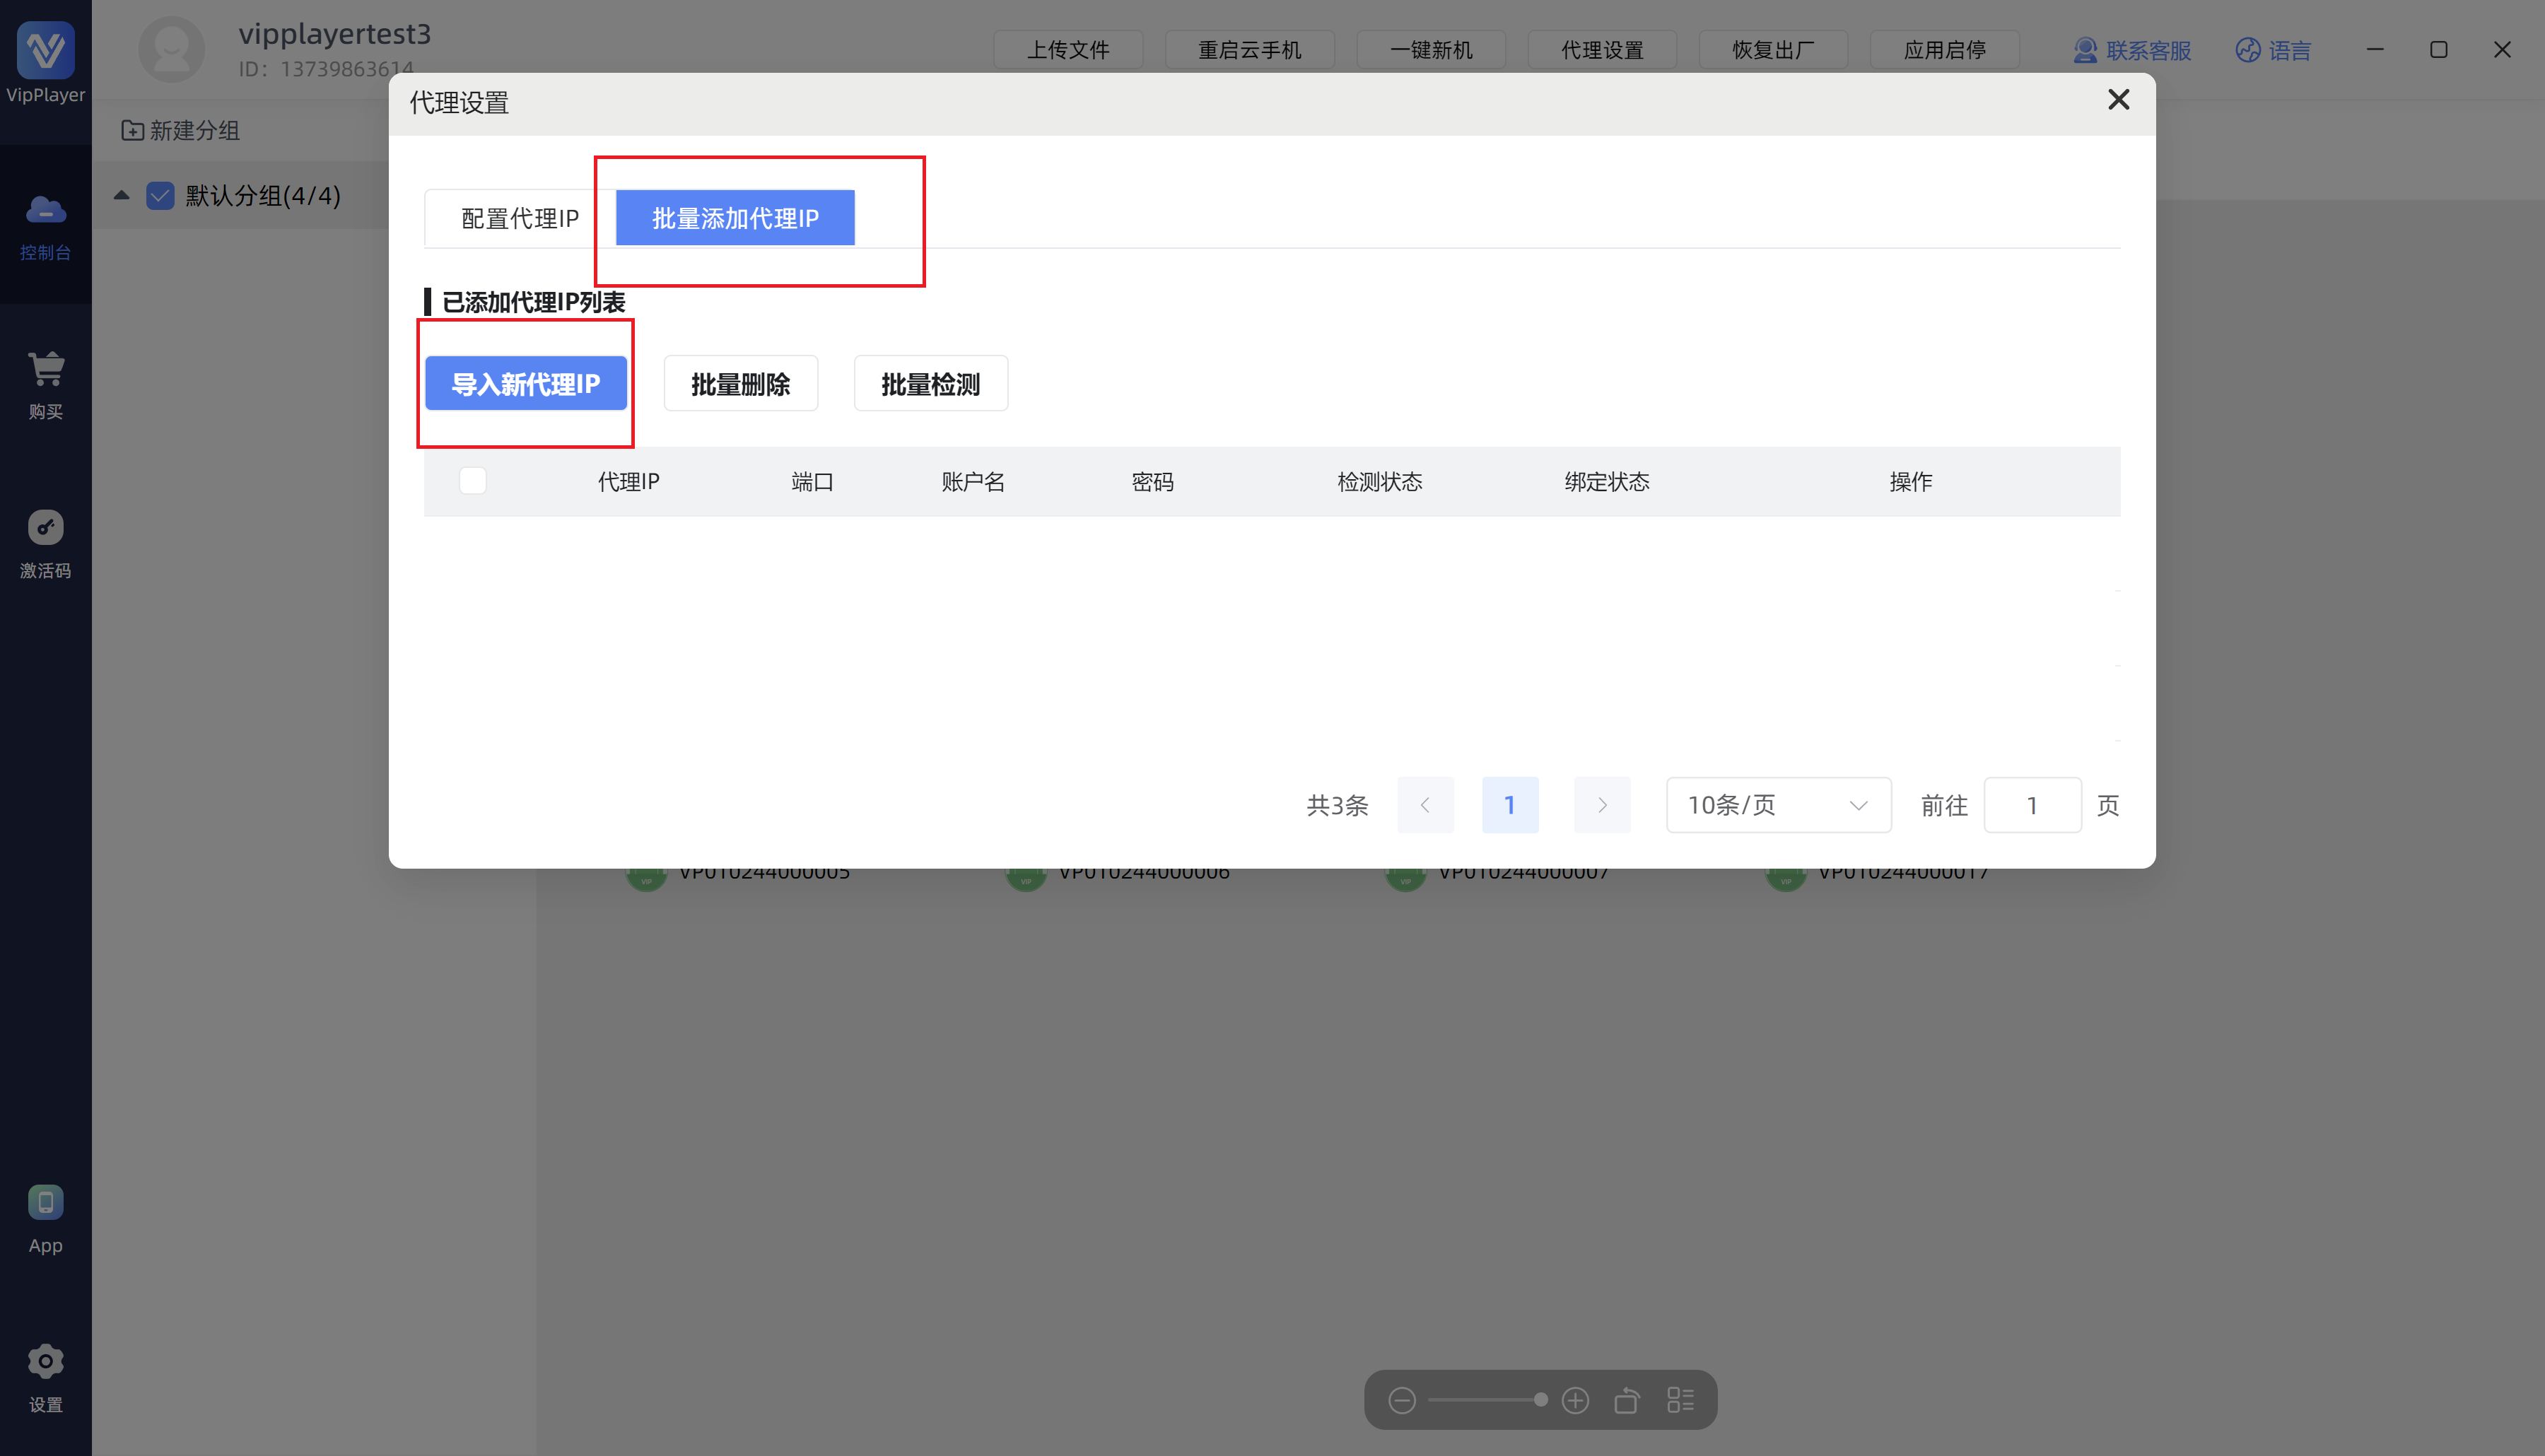The image size is (2545, 1456).
Task: Click the zoom slider handle in bottom toolbar
Action: (x=1540, y=1400)
